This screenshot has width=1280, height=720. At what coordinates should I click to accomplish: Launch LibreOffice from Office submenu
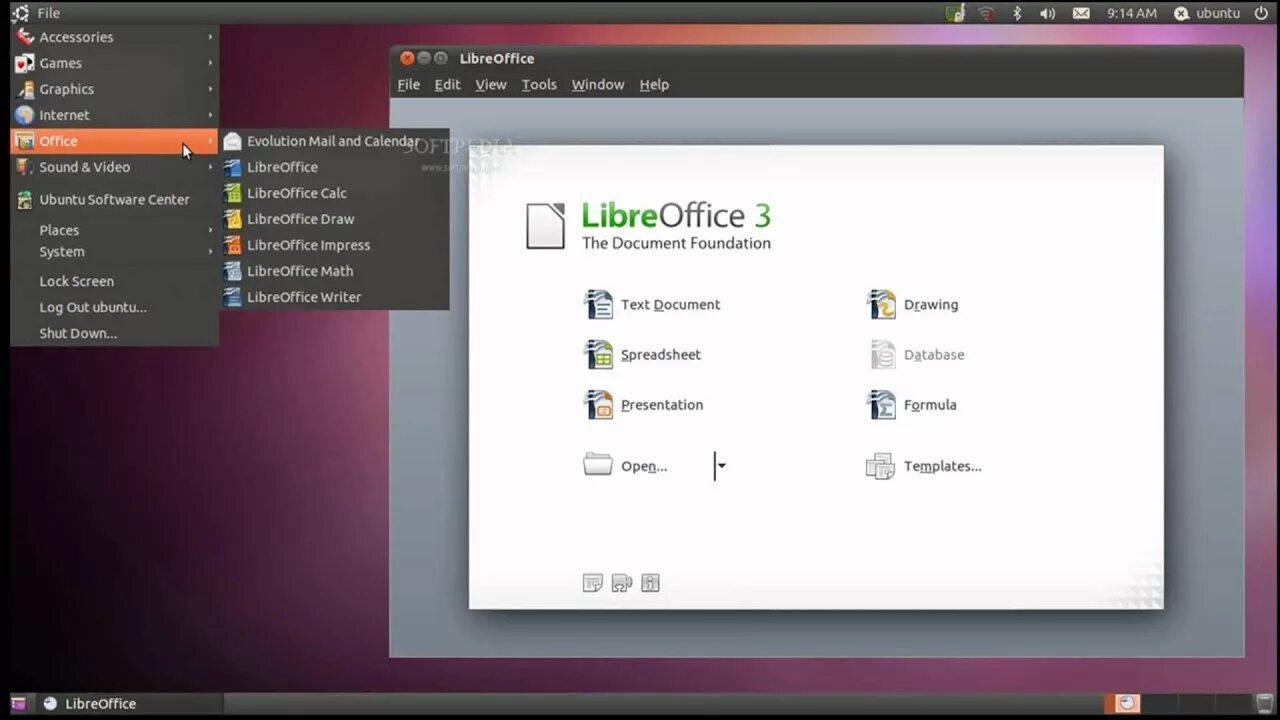[x=334, y=167]
